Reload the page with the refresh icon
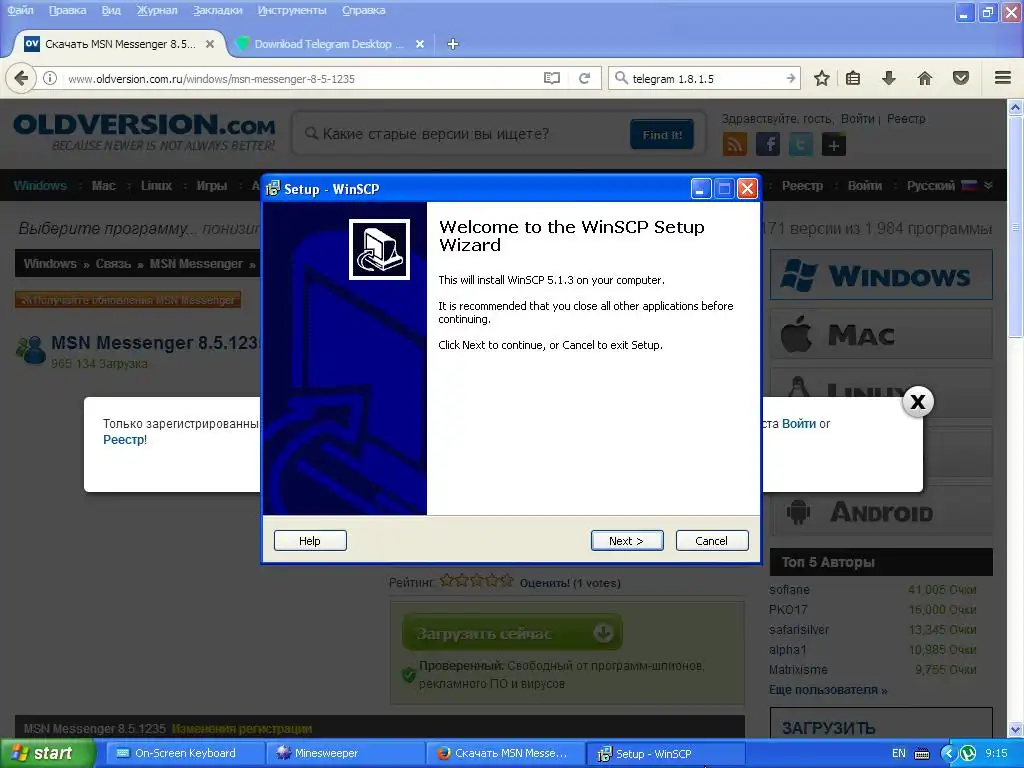1024x768 pixels. pos(584,78)
